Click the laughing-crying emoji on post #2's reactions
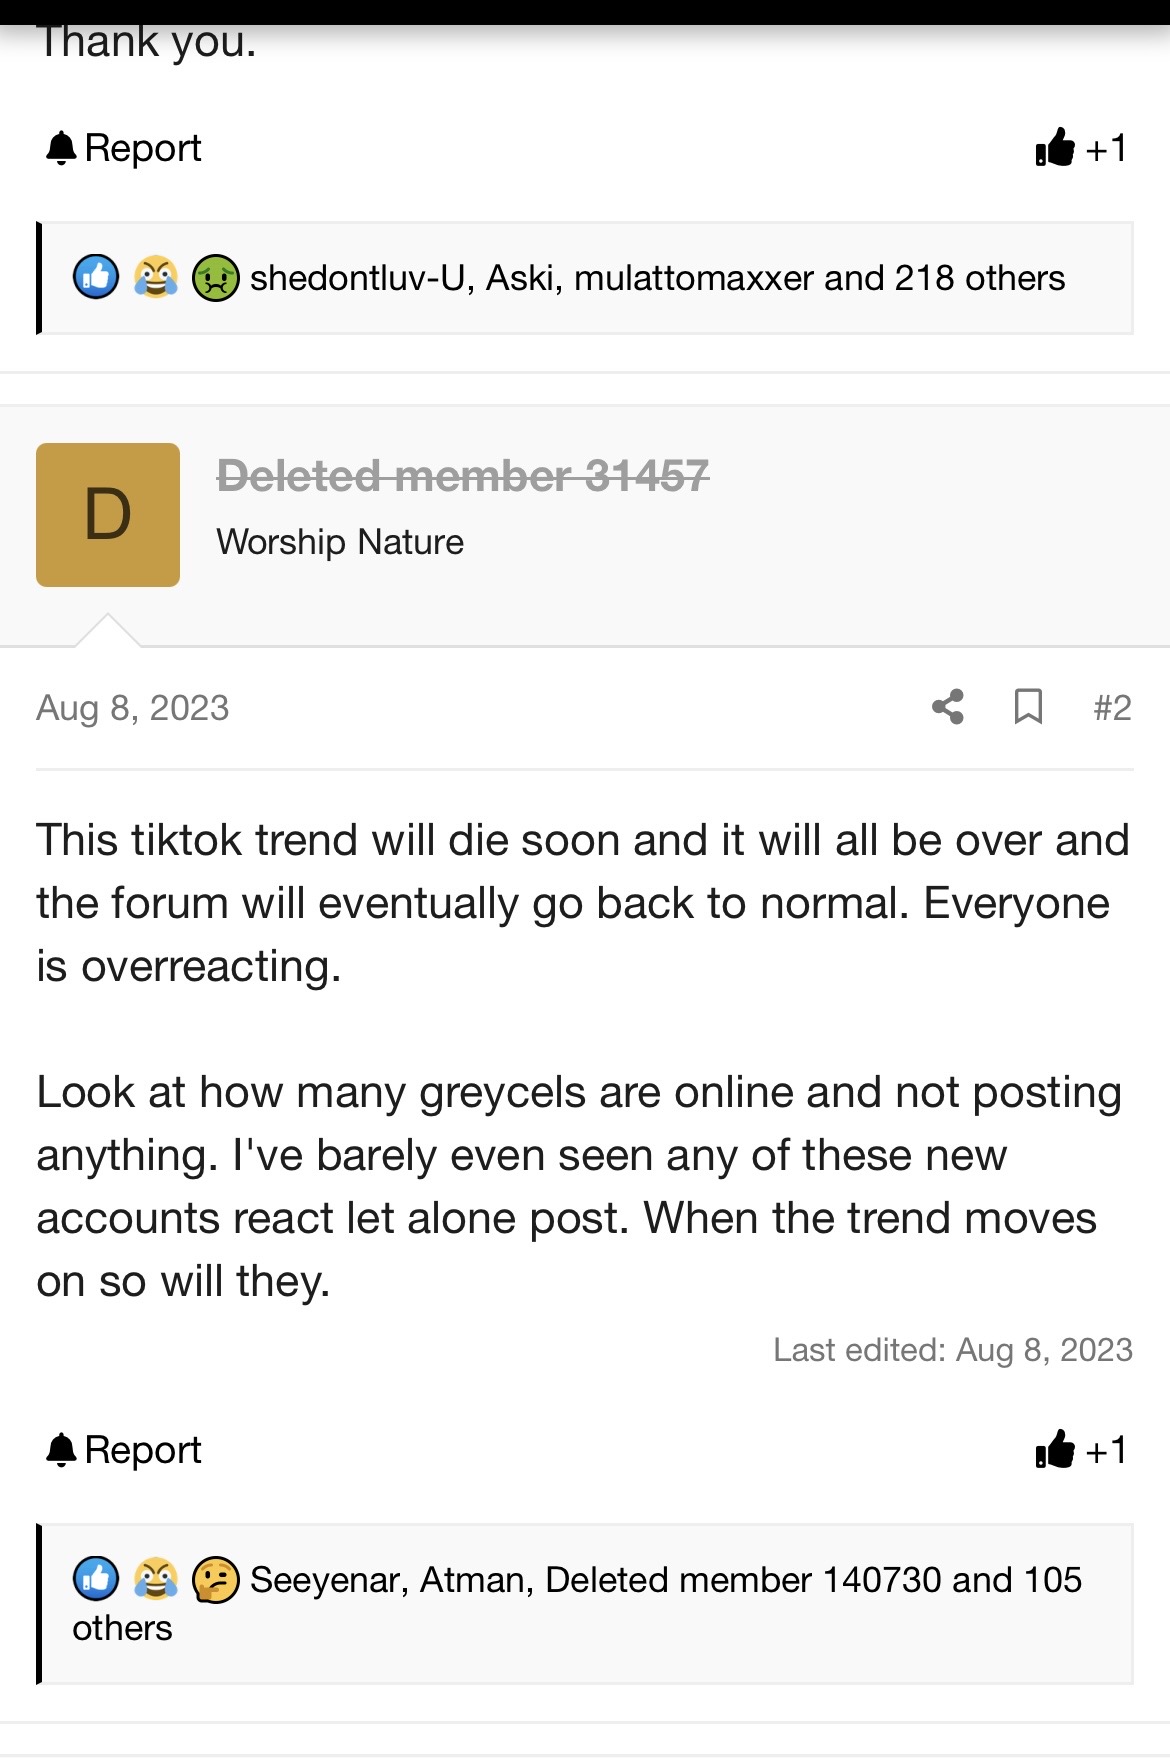The width and height of the screenshot is (1170, 1758). [156, 1580]
